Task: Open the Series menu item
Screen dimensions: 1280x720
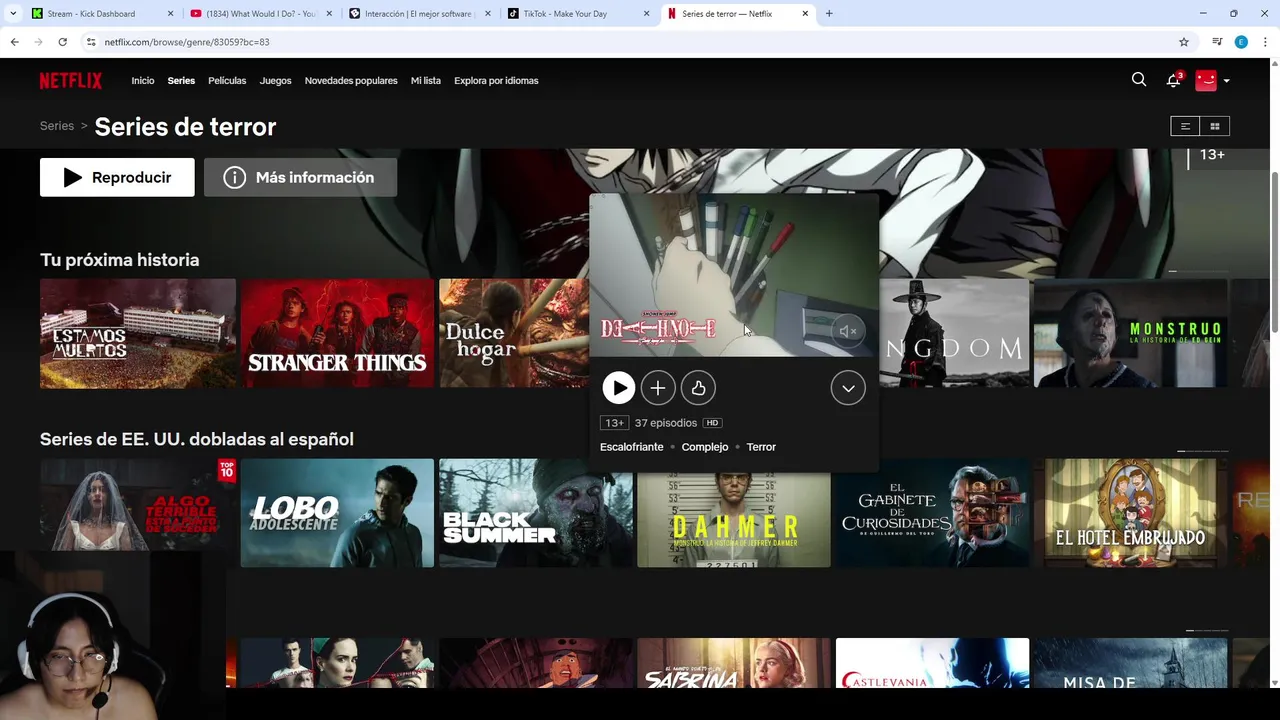Action: pos(181,81)
